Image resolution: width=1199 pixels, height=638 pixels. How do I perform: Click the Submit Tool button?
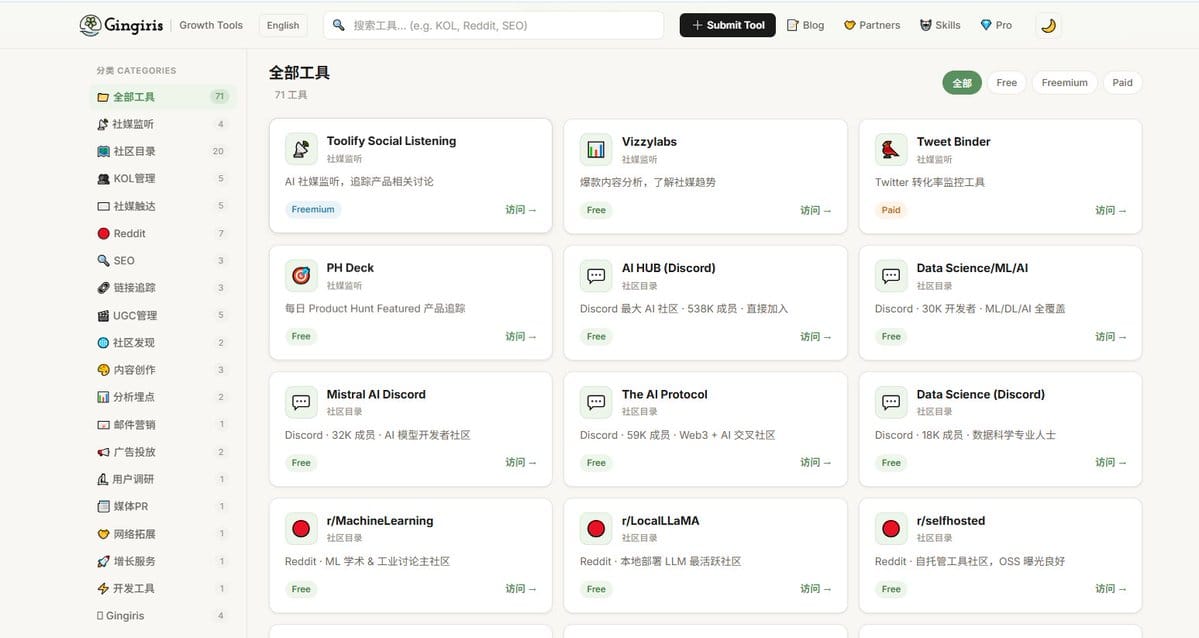click(727, 25)
